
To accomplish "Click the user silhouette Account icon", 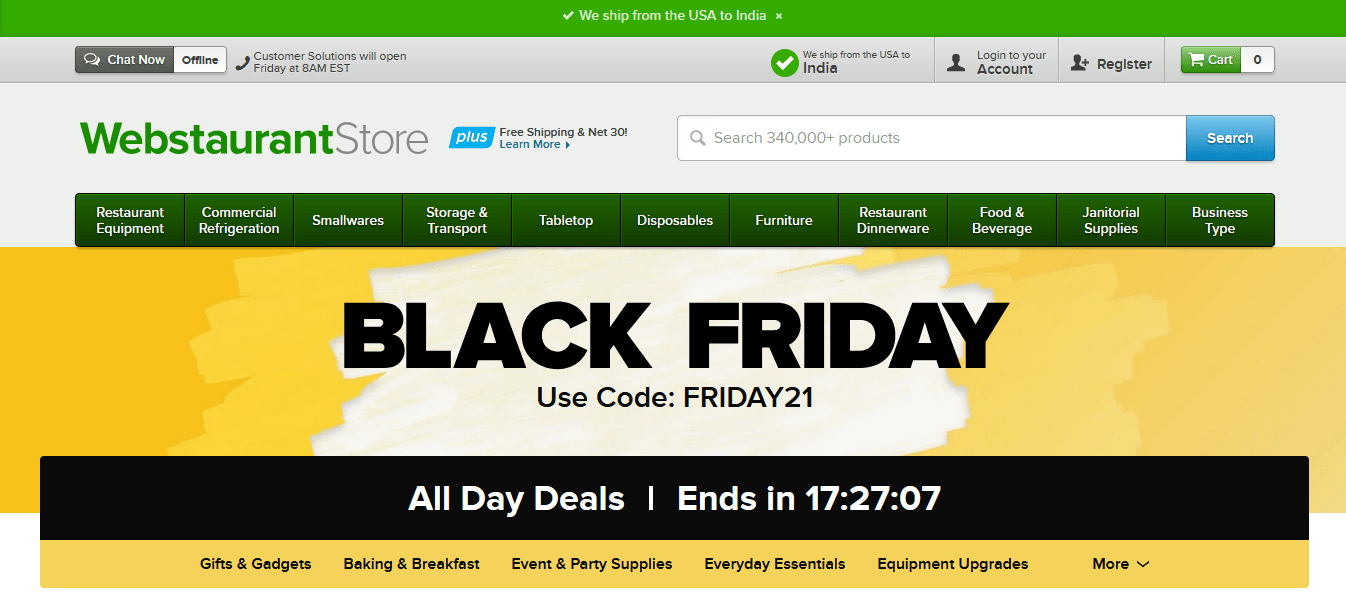I will click(x=956, y=63).
